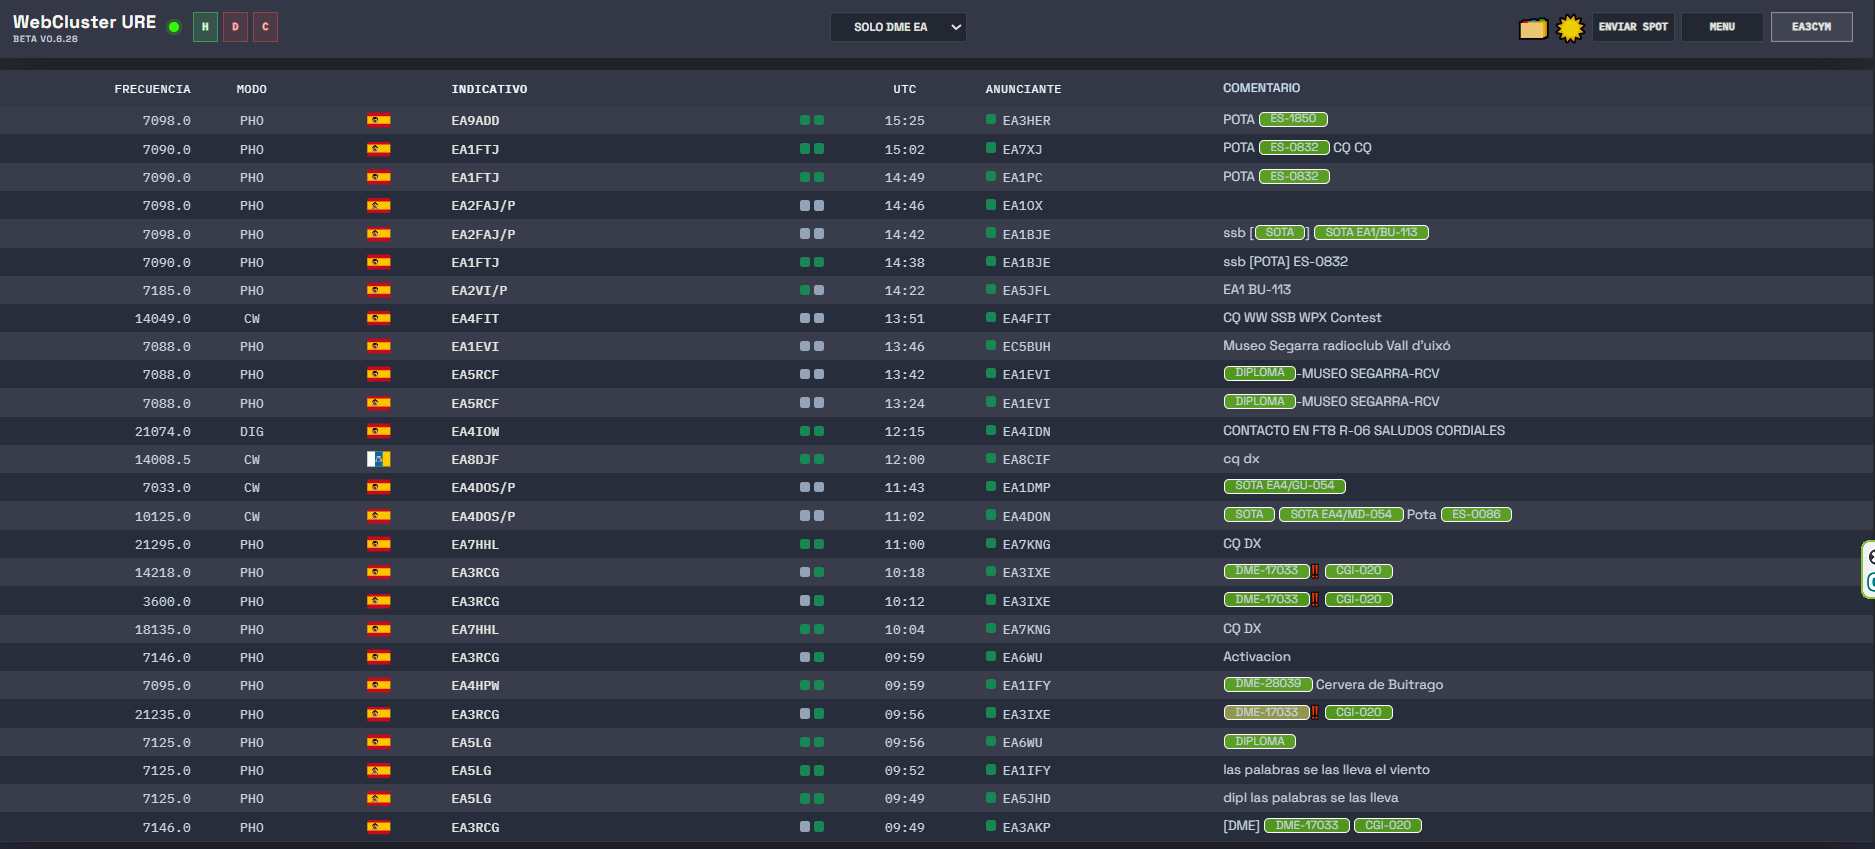Open the SOLO DME EA filter dropdown
Screen dimensions: 1875x849
coord(897,27)
